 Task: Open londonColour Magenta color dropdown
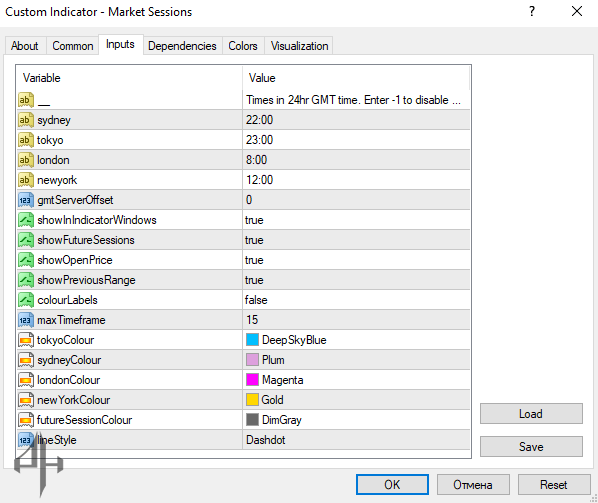[x=356, y=380]
